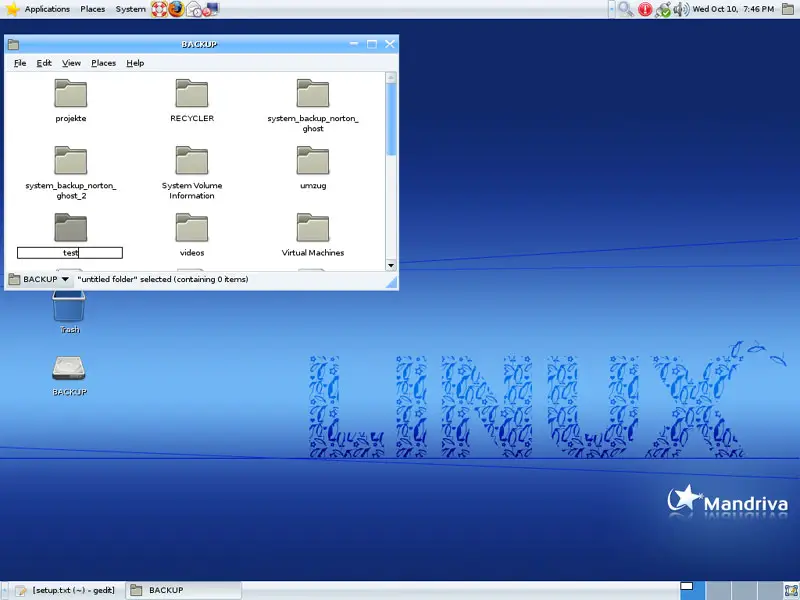Click the Mandriva star icon in the top panel

point(11,9)
